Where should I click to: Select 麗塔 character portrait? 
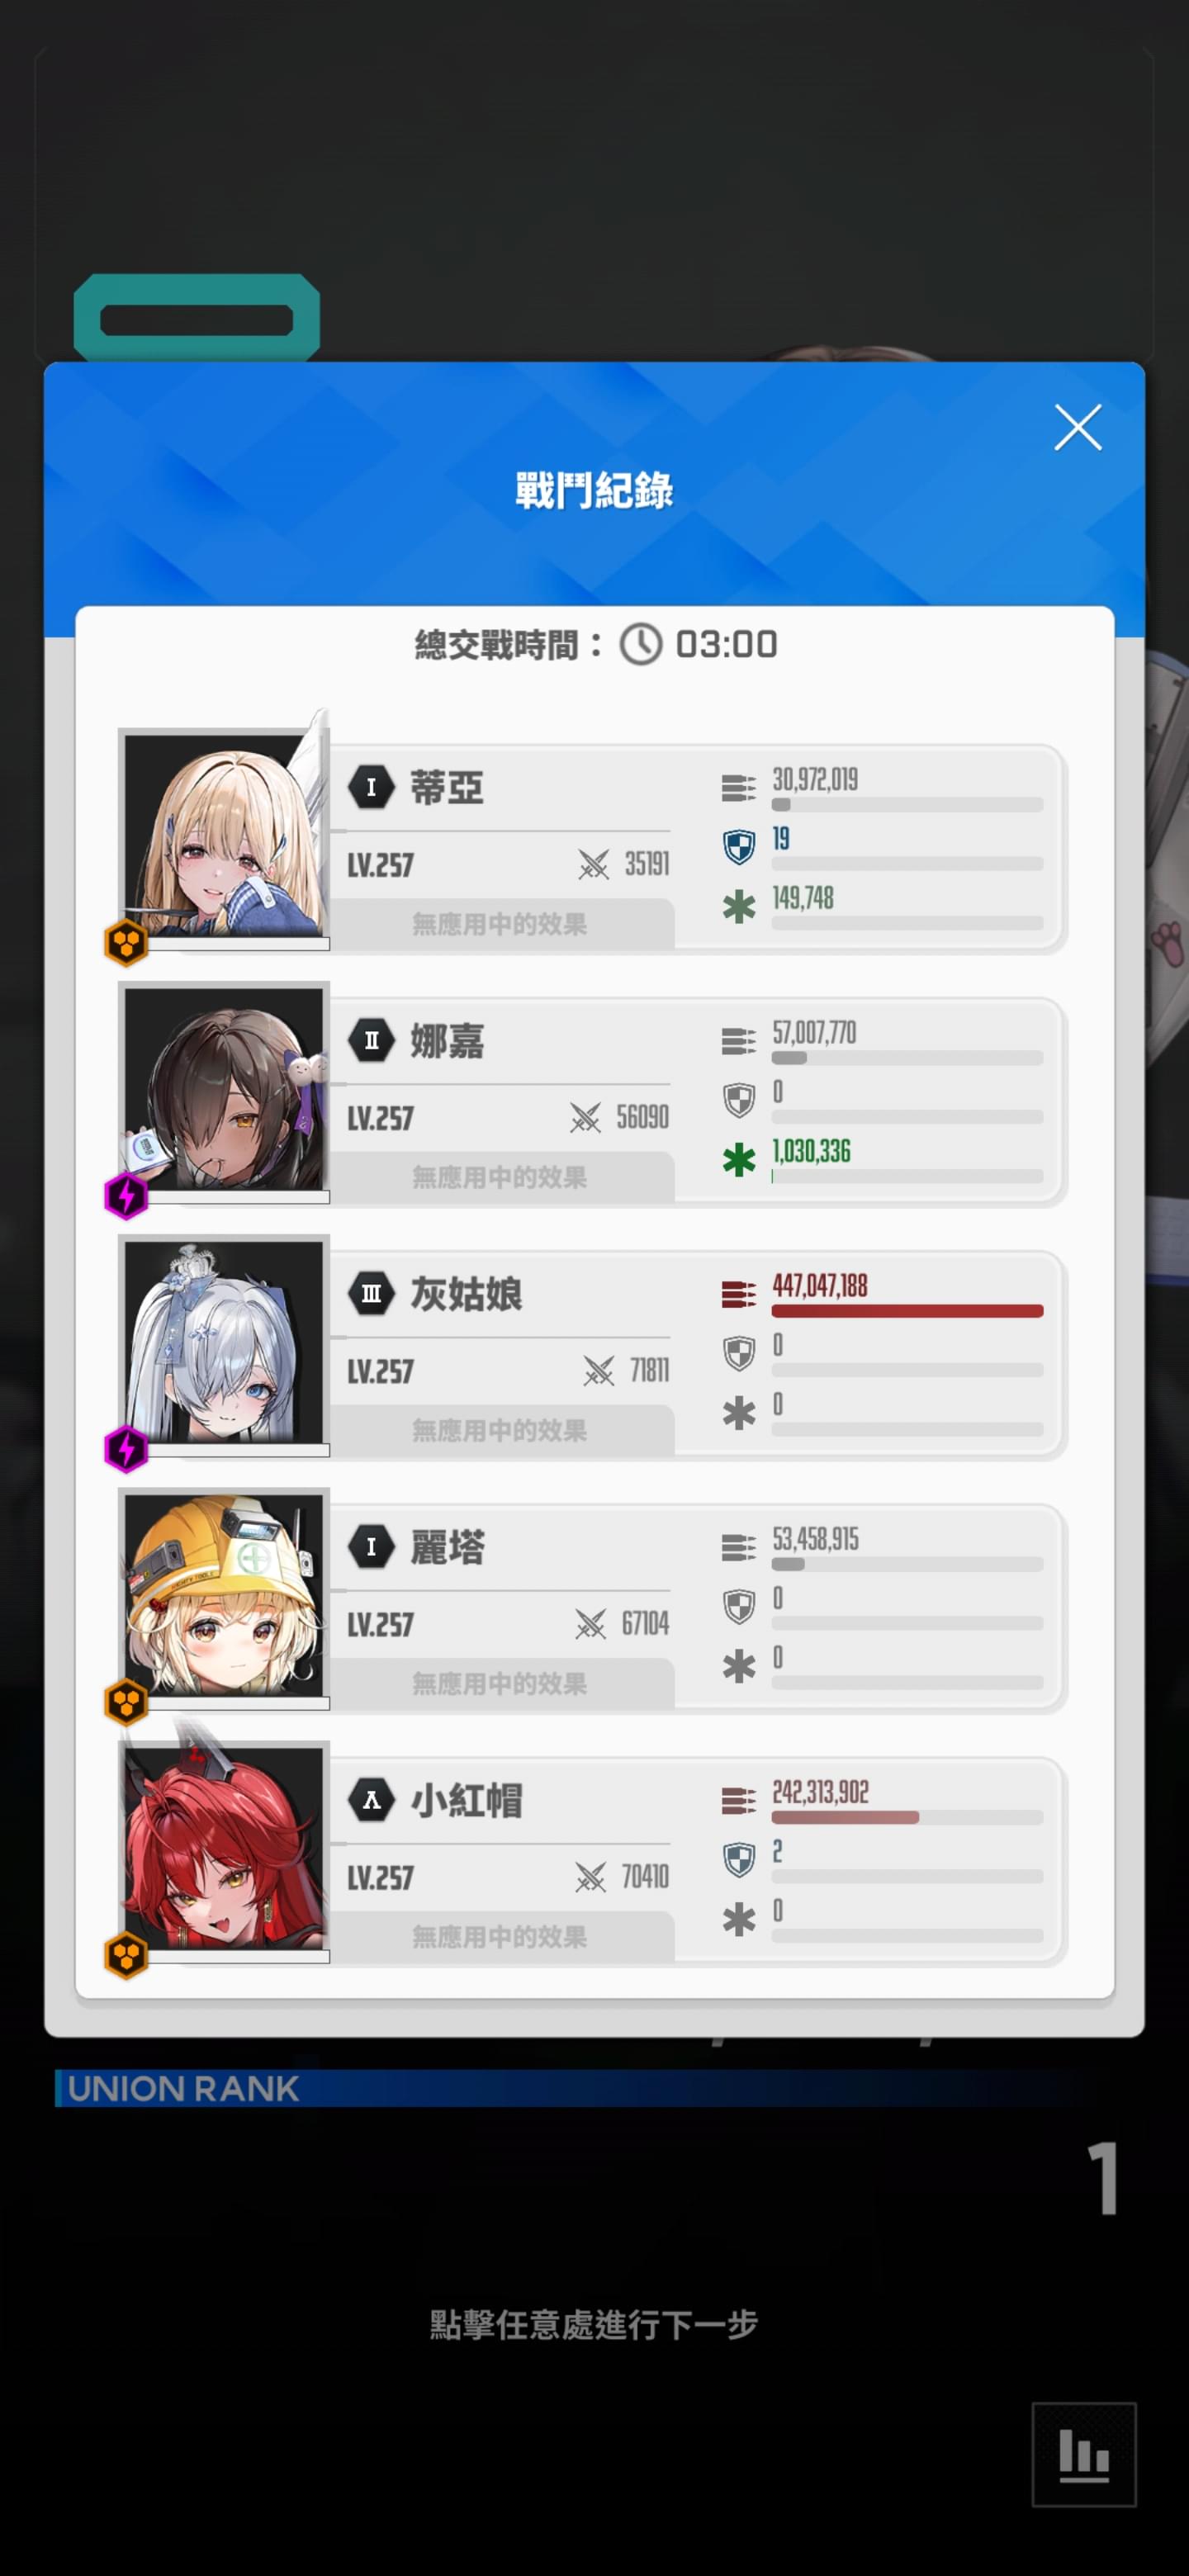click(x=224, y=1596)
